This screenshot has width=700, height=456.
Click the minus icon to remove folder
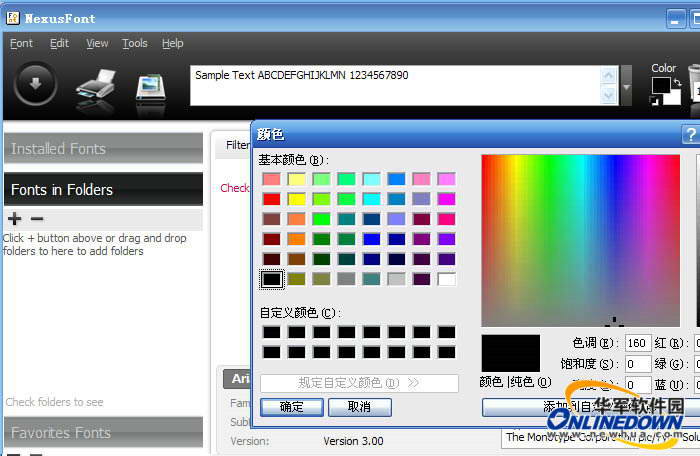(x=37, y=218)
